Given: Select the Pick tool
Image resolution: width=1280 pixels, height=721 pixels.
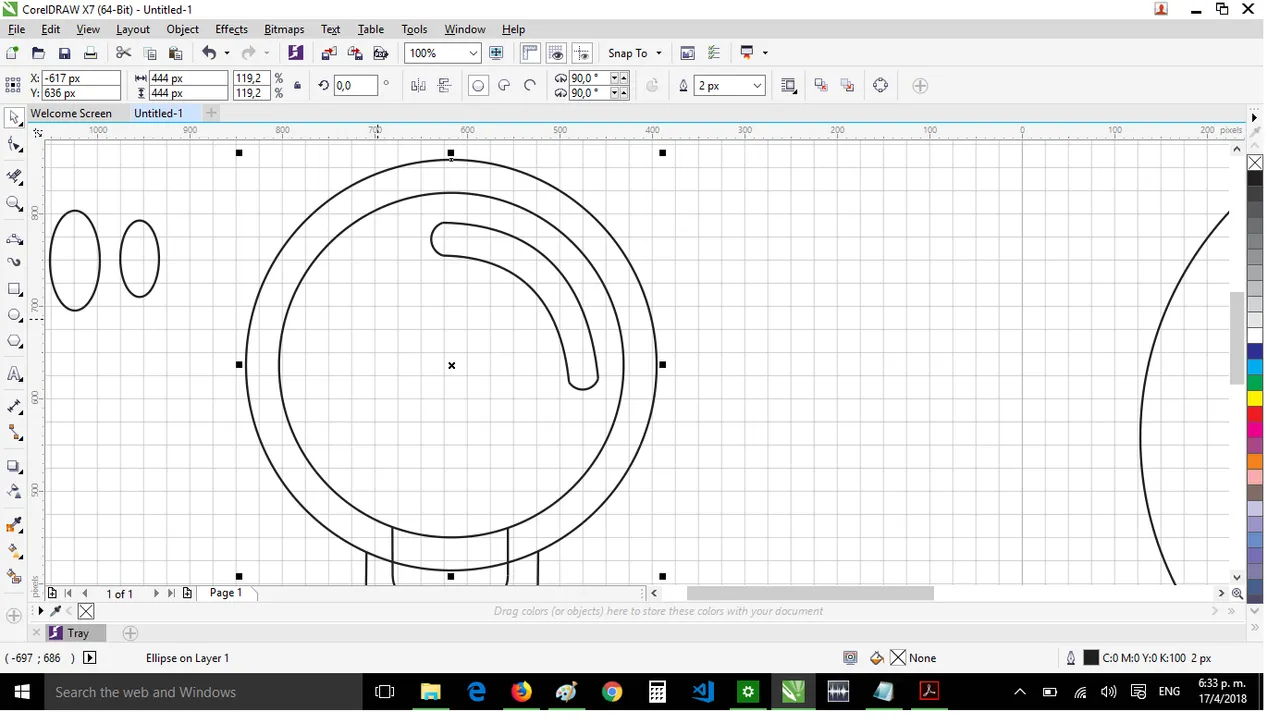Looking at the screenshot, I should point(14,119).
